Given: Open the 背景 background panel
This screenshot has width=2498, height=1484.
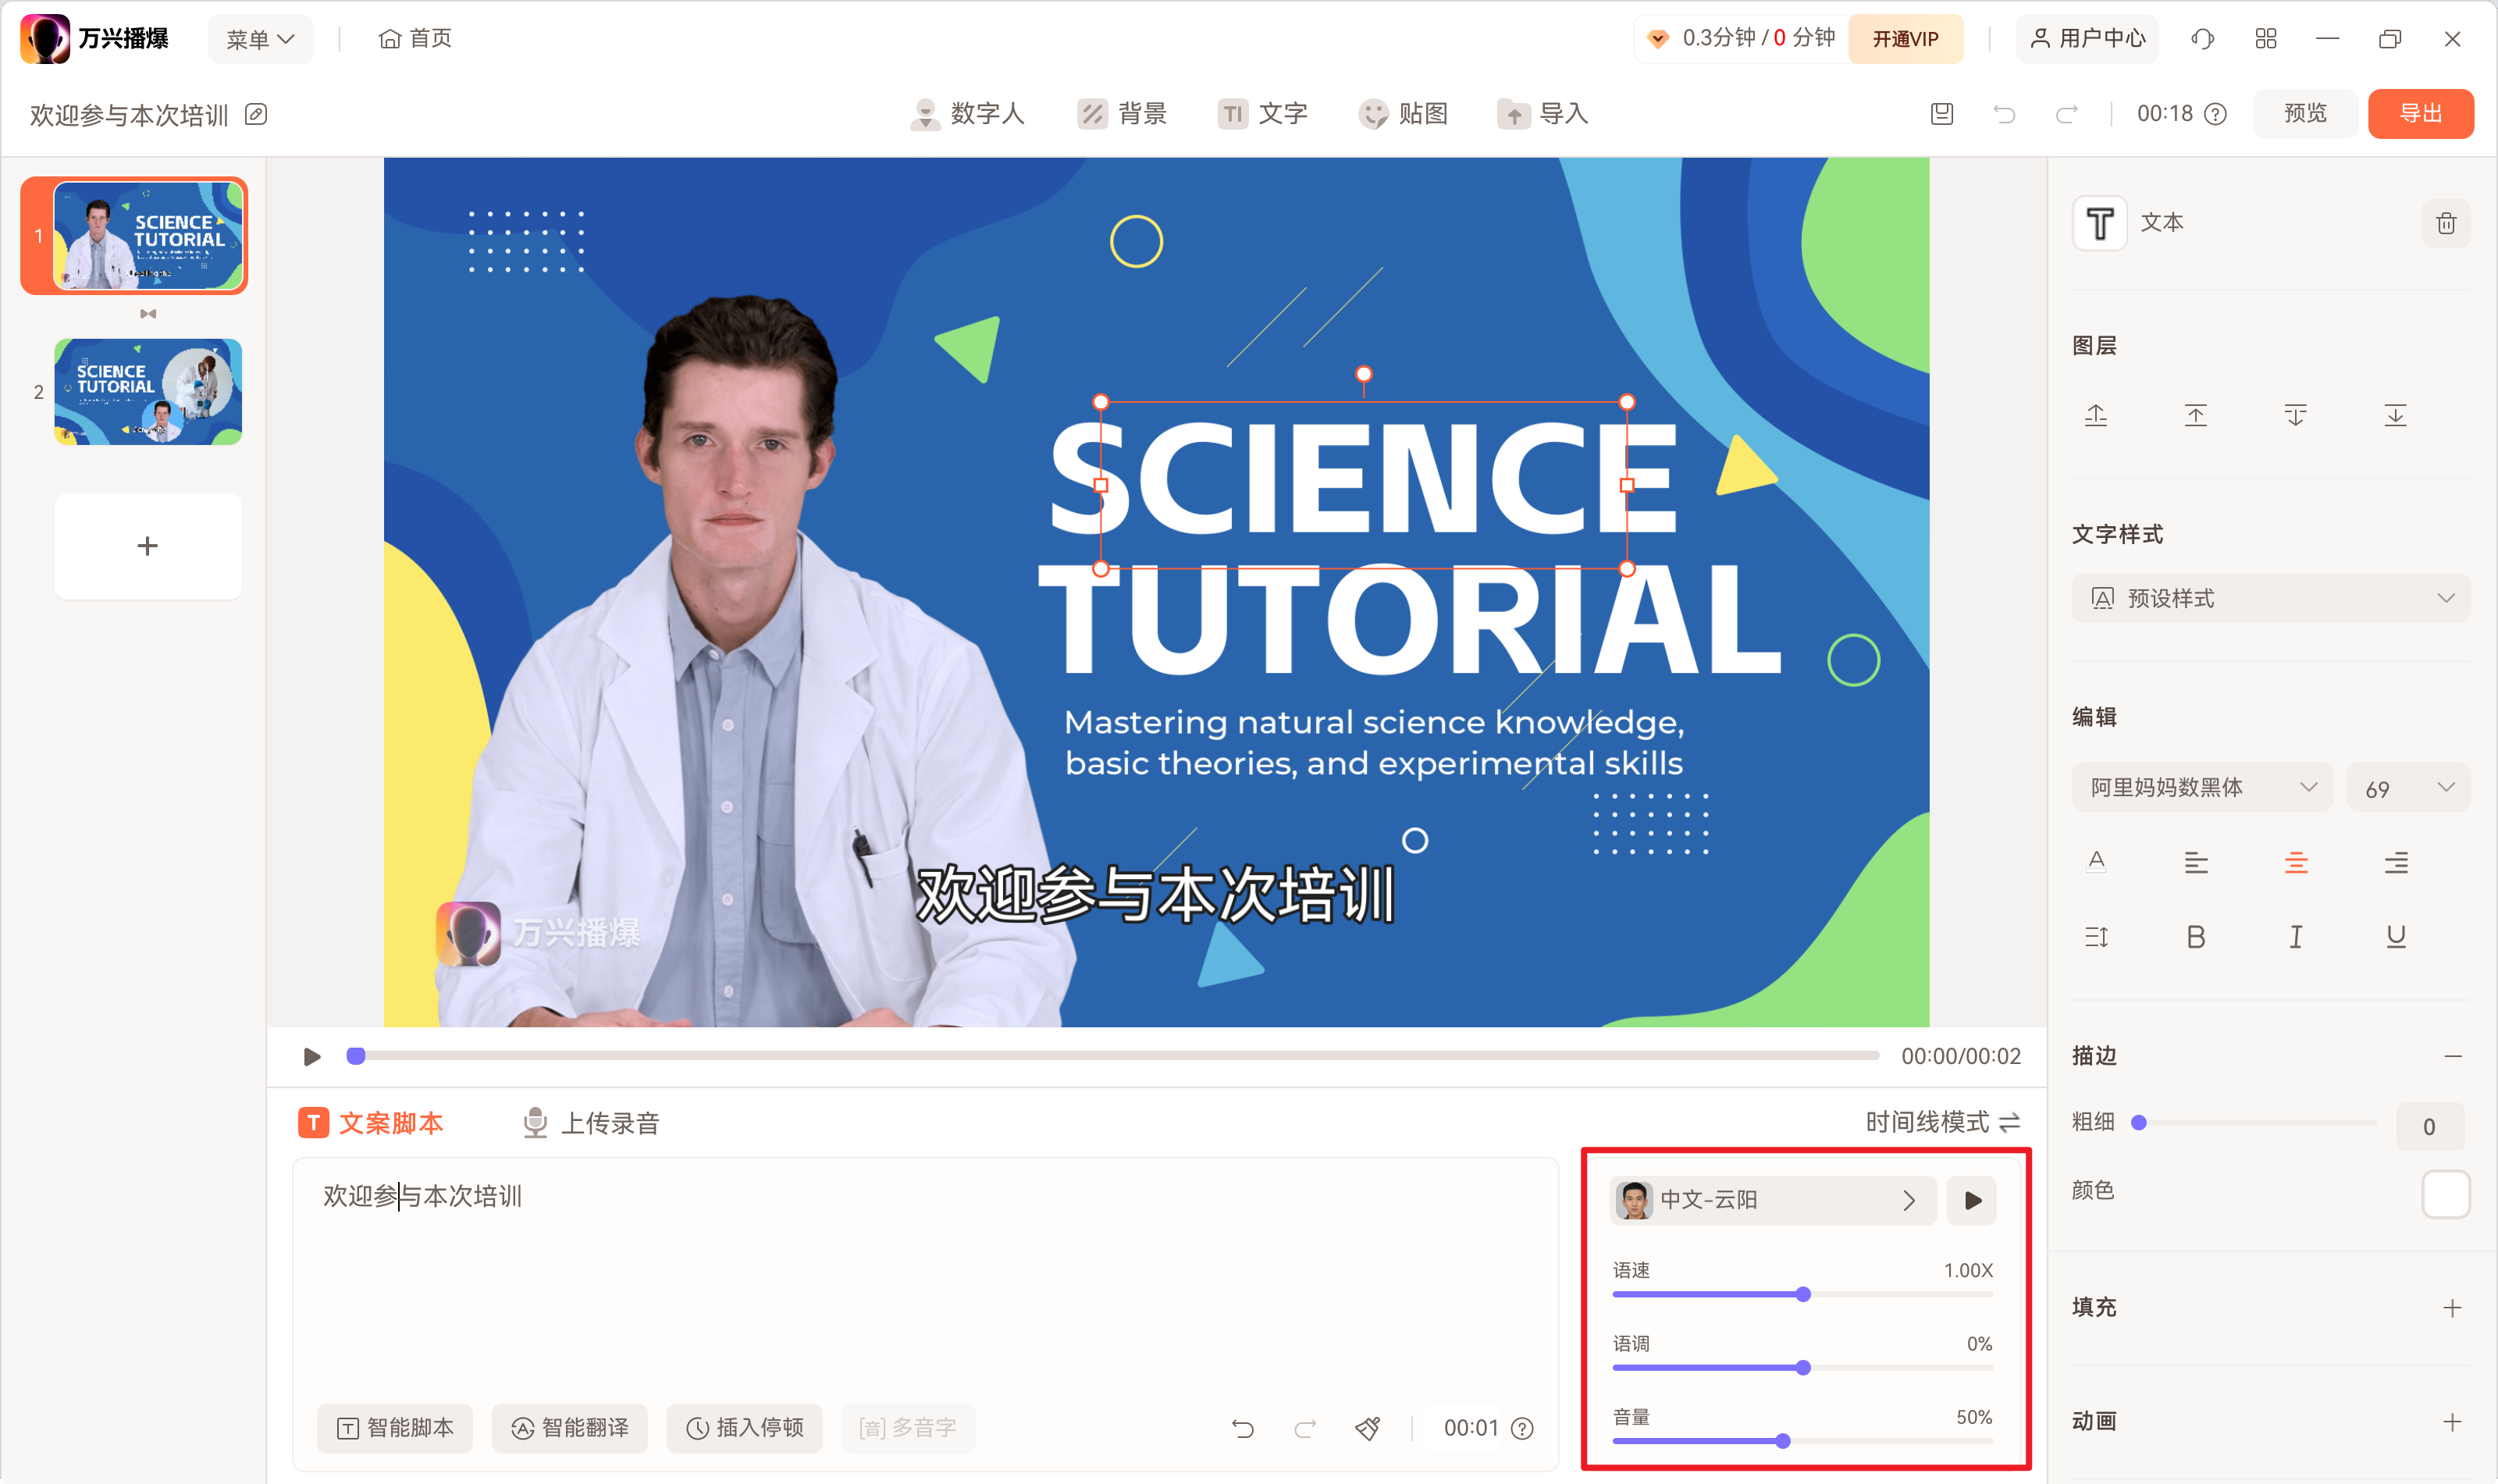Looking at the screenshot, I should (1122, 114).
